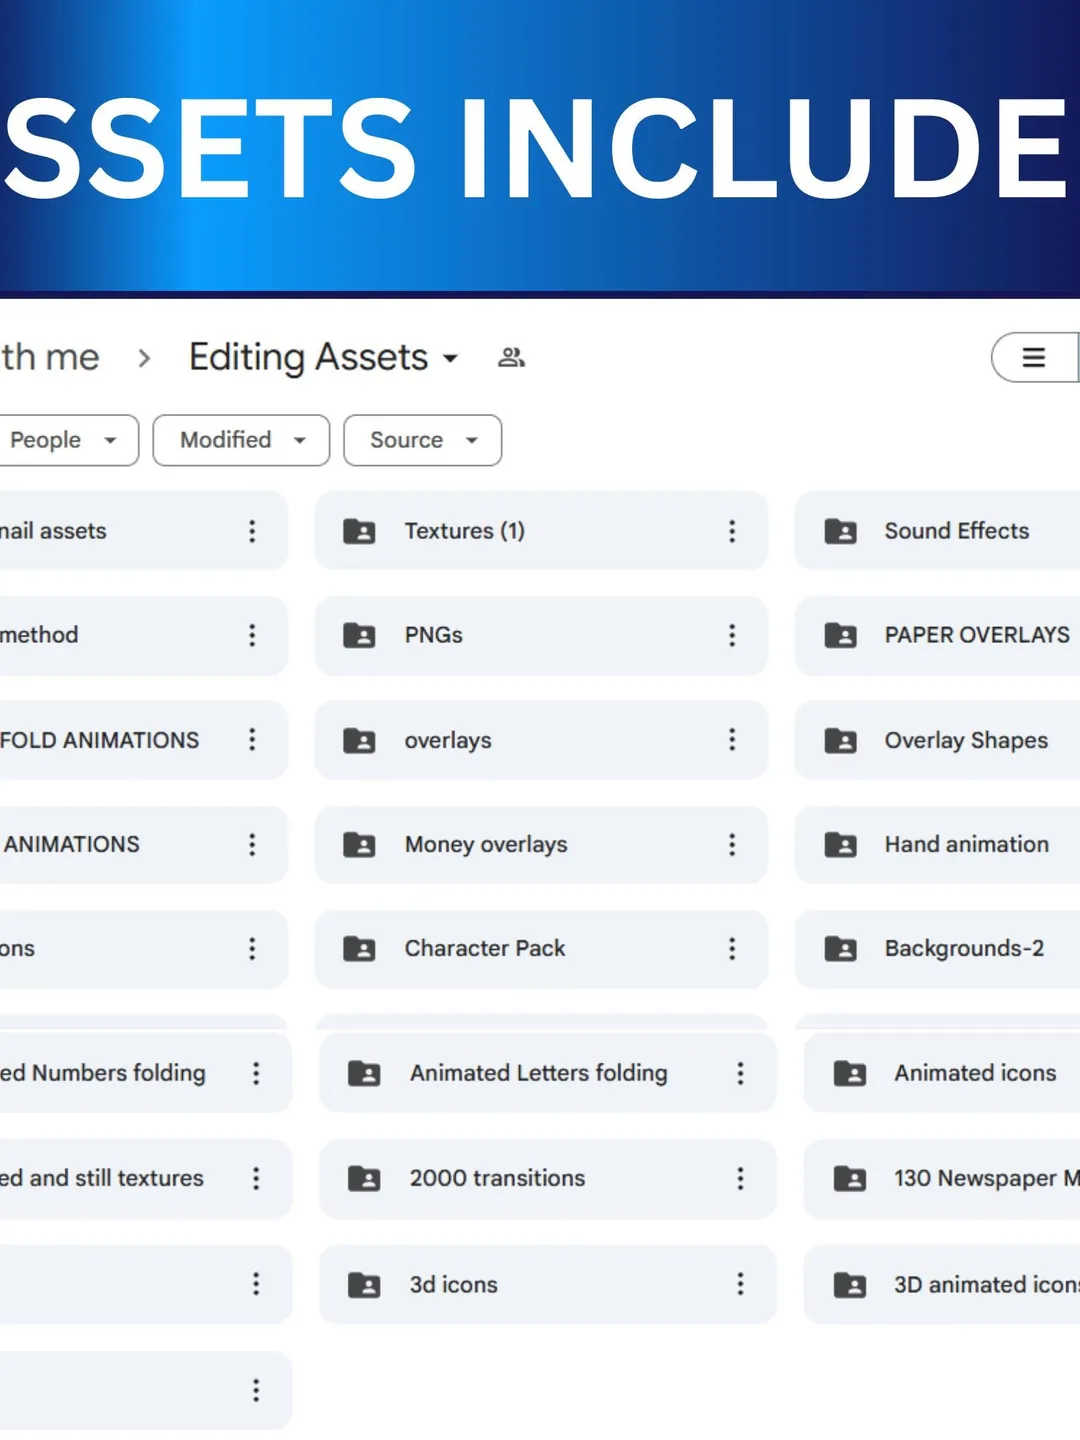
Task: Click the Sound Effects folder icon
Action: (841, 531)
